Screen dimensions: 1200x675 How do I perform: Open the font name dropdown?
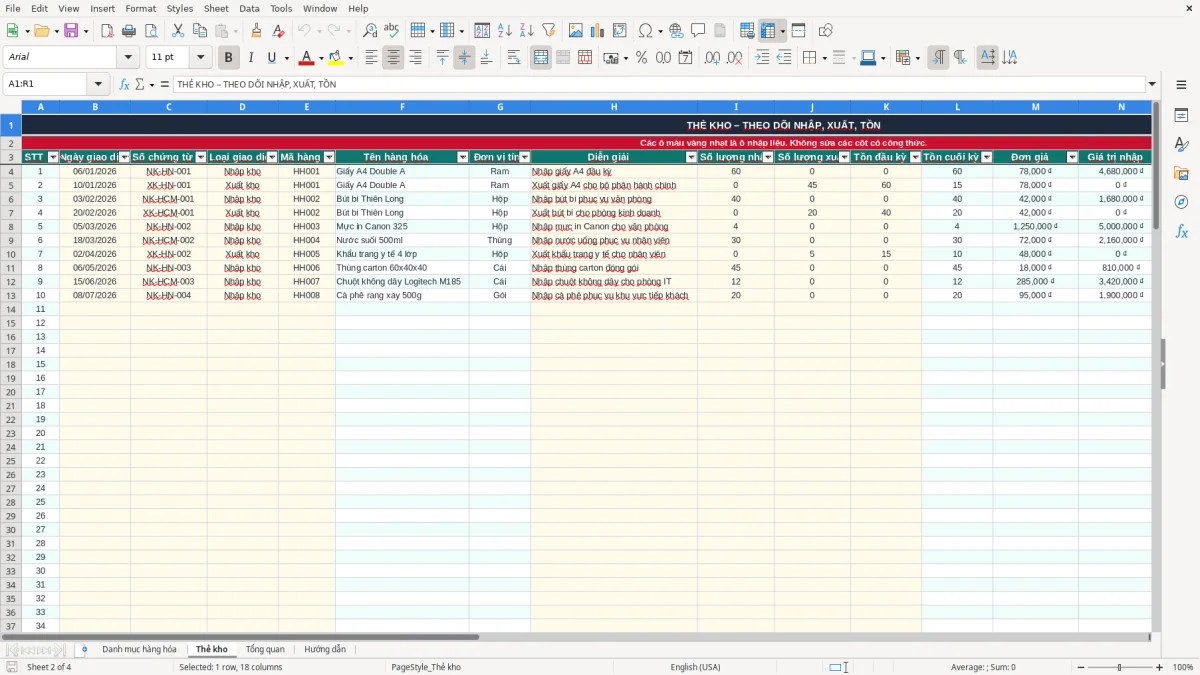(x=128, y=58)
